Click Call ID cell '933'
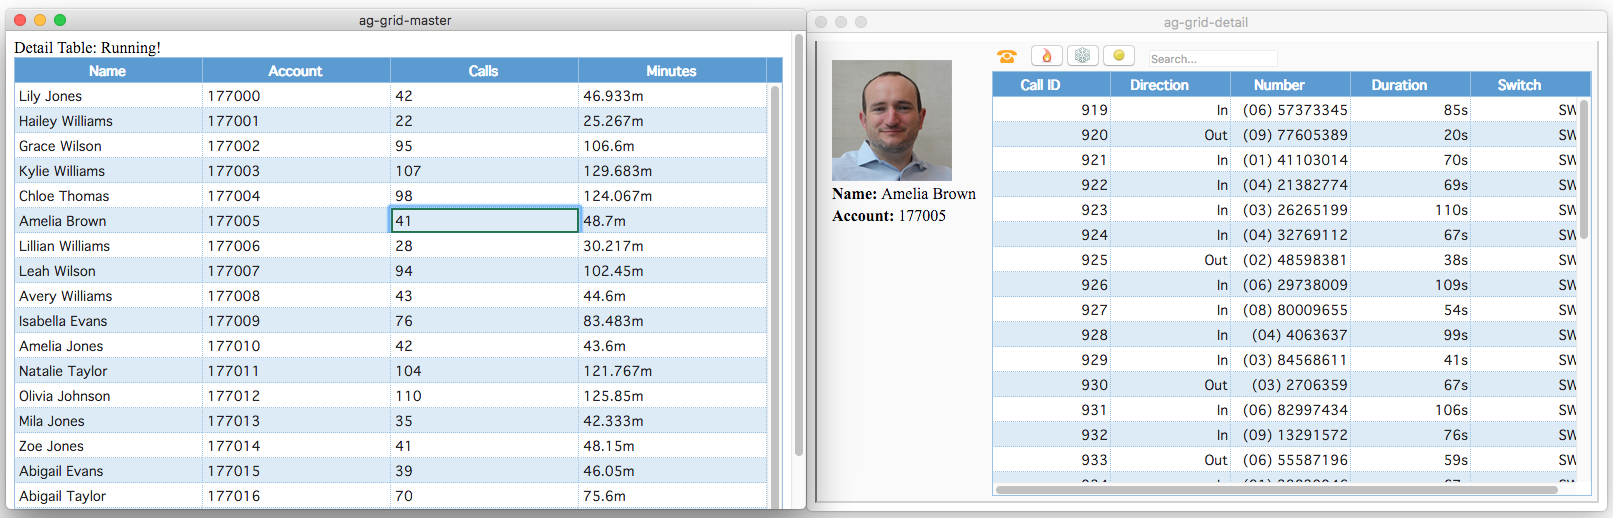The image size is (1613, 518). tap(1051, 460)
